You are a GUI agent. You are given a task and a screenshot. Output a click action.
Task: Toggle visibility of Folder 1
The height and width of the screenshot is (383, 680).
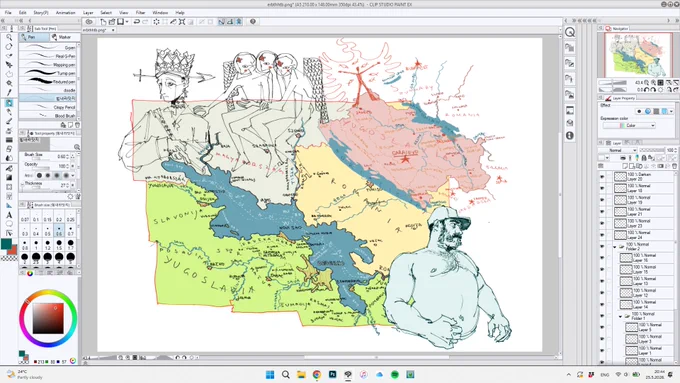tap(602, 316)
